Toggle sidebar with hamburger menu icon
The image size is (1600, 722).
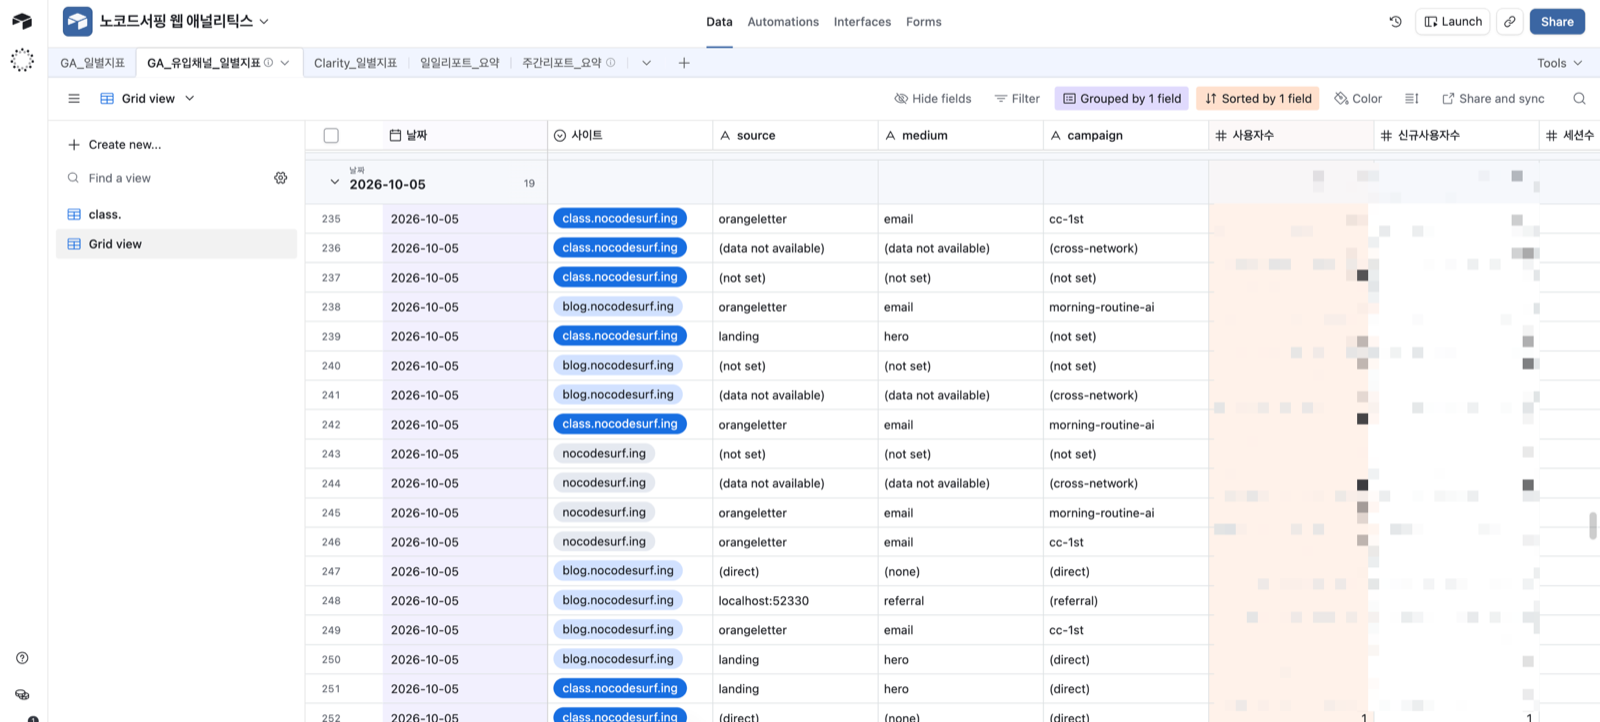[x=74, y=98]
